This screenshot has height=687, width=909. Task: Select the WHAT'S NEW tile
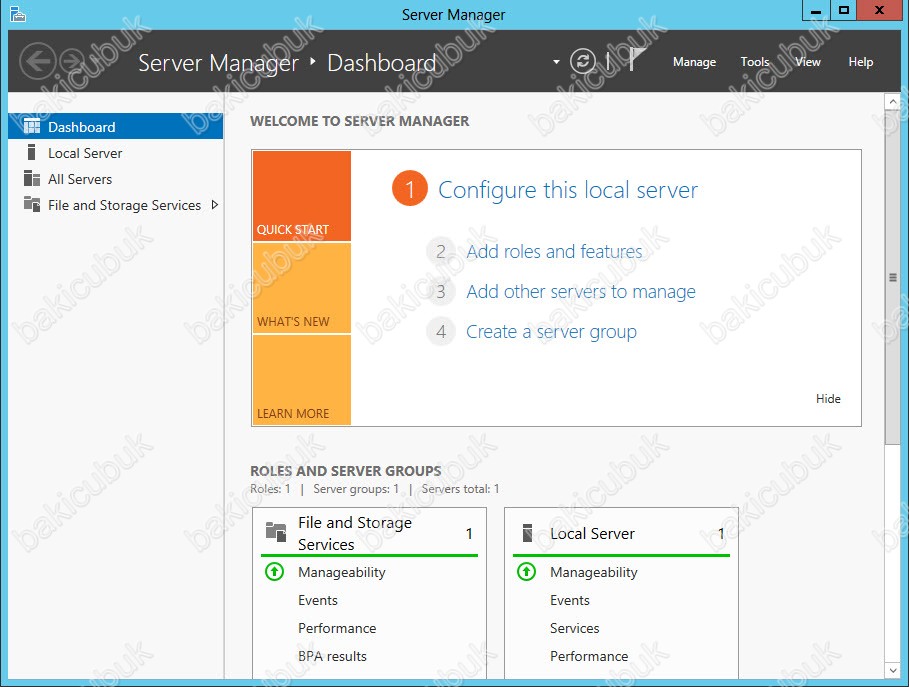tap(301, 288)
